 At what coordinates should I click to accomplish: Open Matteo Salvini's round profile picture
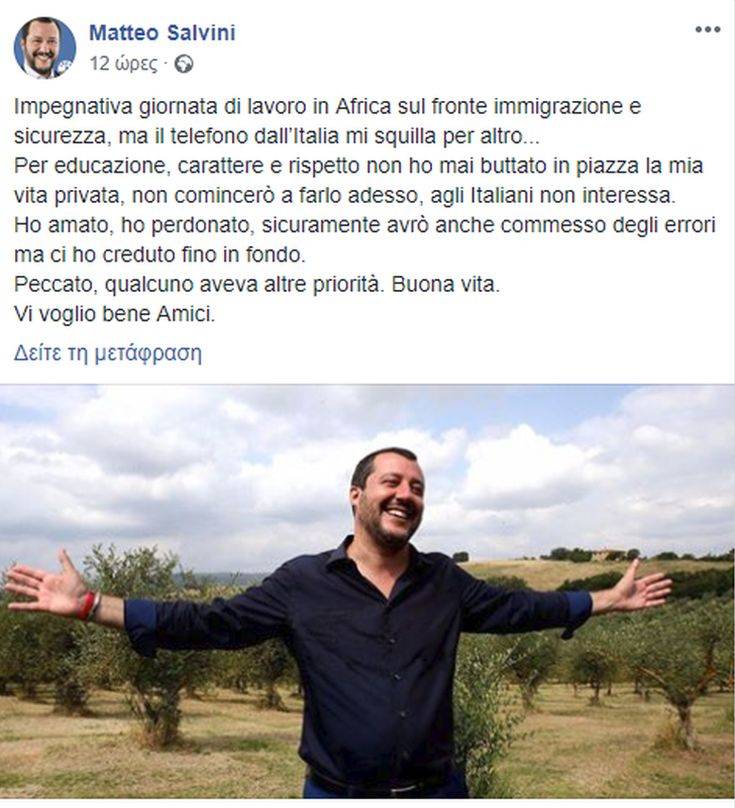tap(44, 47)
